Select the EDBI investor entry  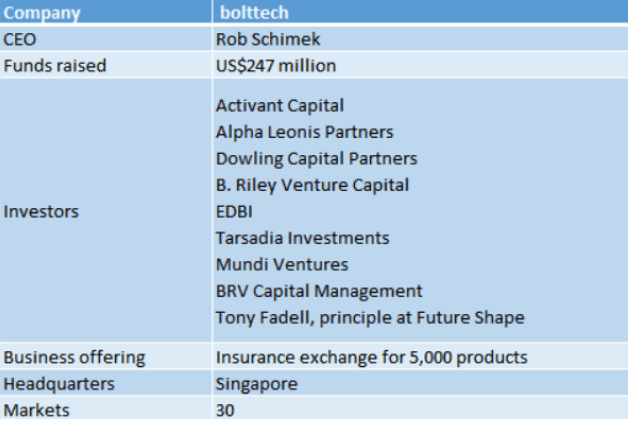click(x=234, y=212)
